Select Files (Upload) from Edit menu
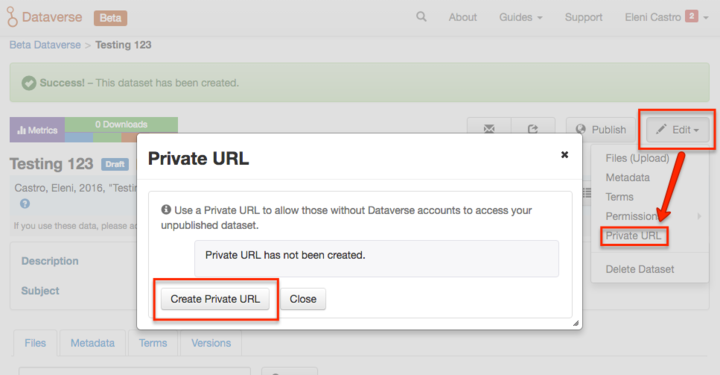This screenshot has width=720, height=375. pos(637,158)
